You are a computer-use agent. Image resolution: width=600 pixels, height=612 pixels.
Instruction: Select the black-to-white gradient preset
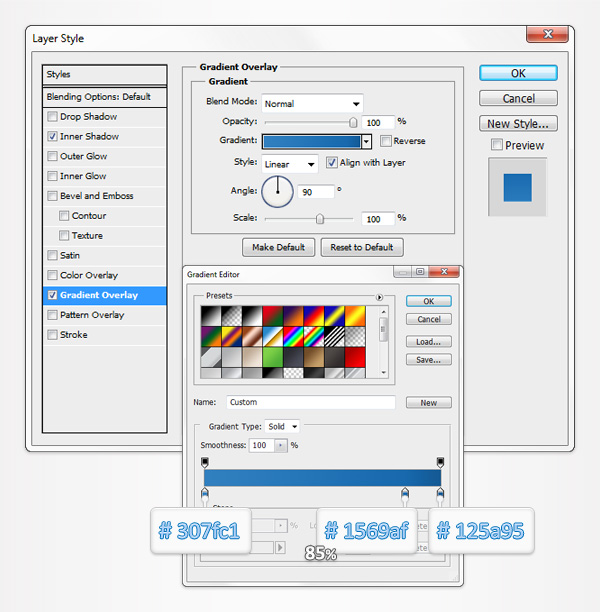click(211, 316)
